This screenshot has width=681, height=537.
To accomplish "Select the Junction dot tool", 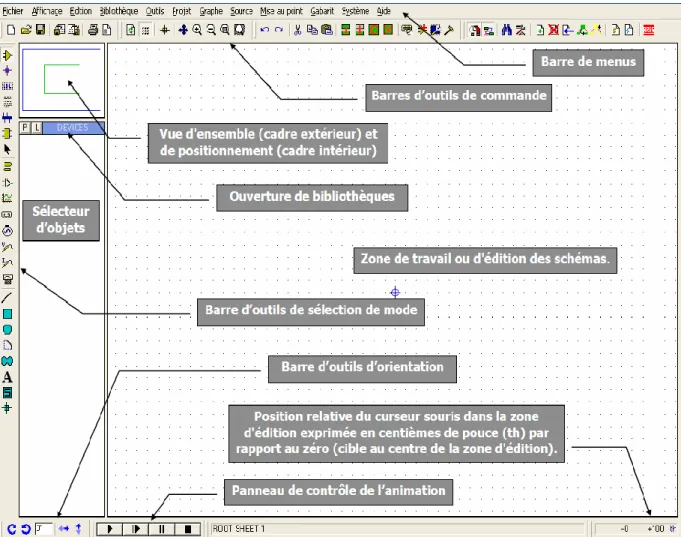I will (7, 70).
